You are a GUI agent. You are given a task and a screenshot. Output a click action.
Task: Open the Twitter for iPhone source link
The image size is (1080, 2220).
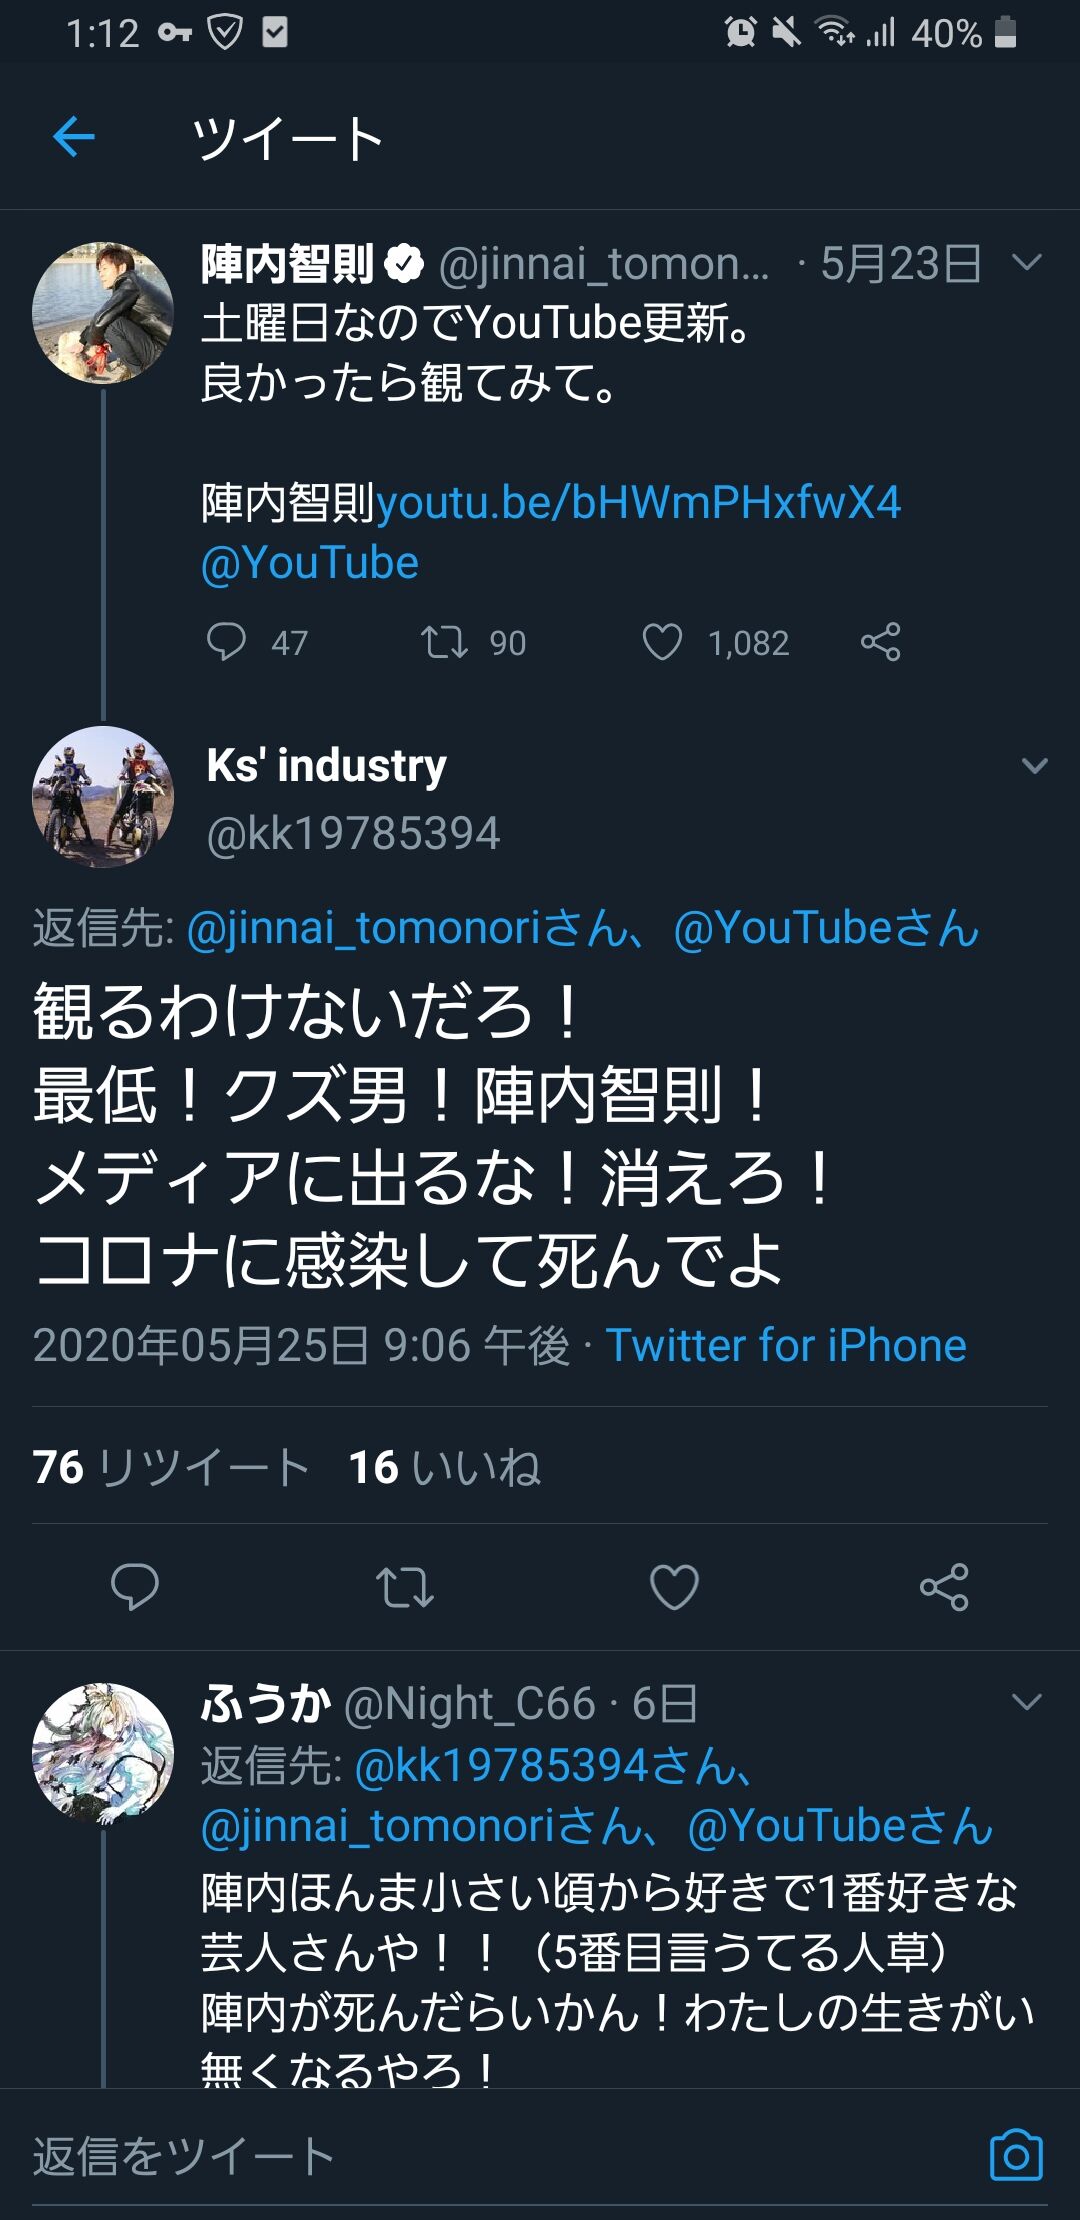coord(786,1345)
